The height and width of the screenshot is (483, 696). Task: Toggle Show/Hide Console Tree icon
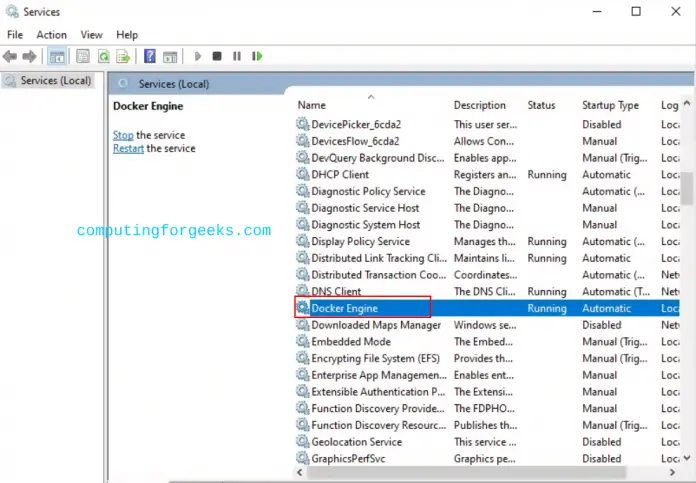coord(57,57)
